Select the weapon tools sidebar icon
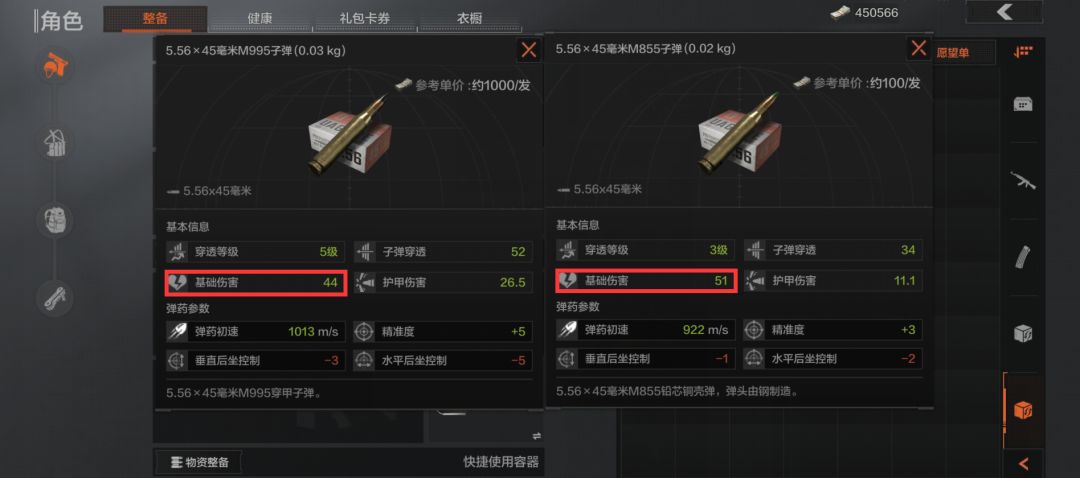This screenshot has width=1080, height=478. [x=54, y=298]
